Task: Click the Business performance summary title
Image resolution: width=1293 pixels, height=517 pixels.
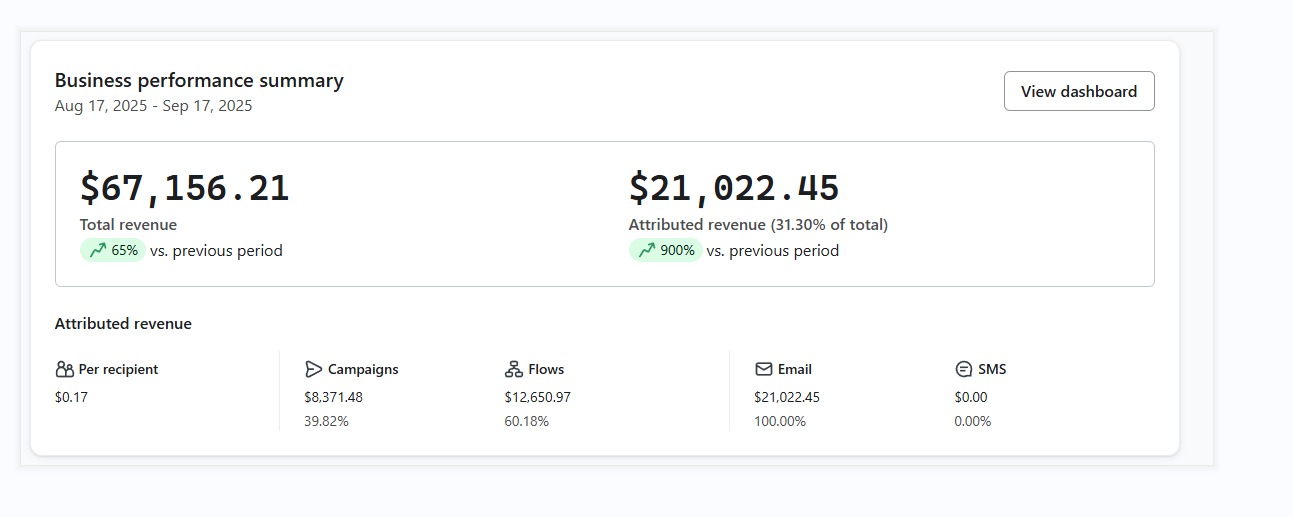Action: (x=199, y=80)
